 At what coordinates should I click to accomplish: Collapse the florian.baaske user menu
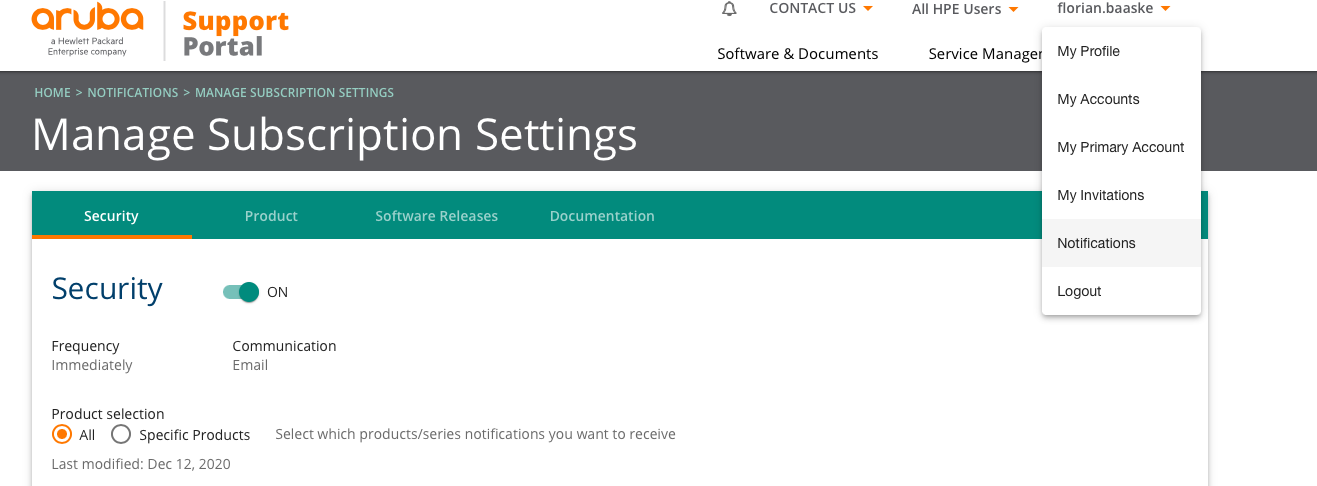[1113, 9]
